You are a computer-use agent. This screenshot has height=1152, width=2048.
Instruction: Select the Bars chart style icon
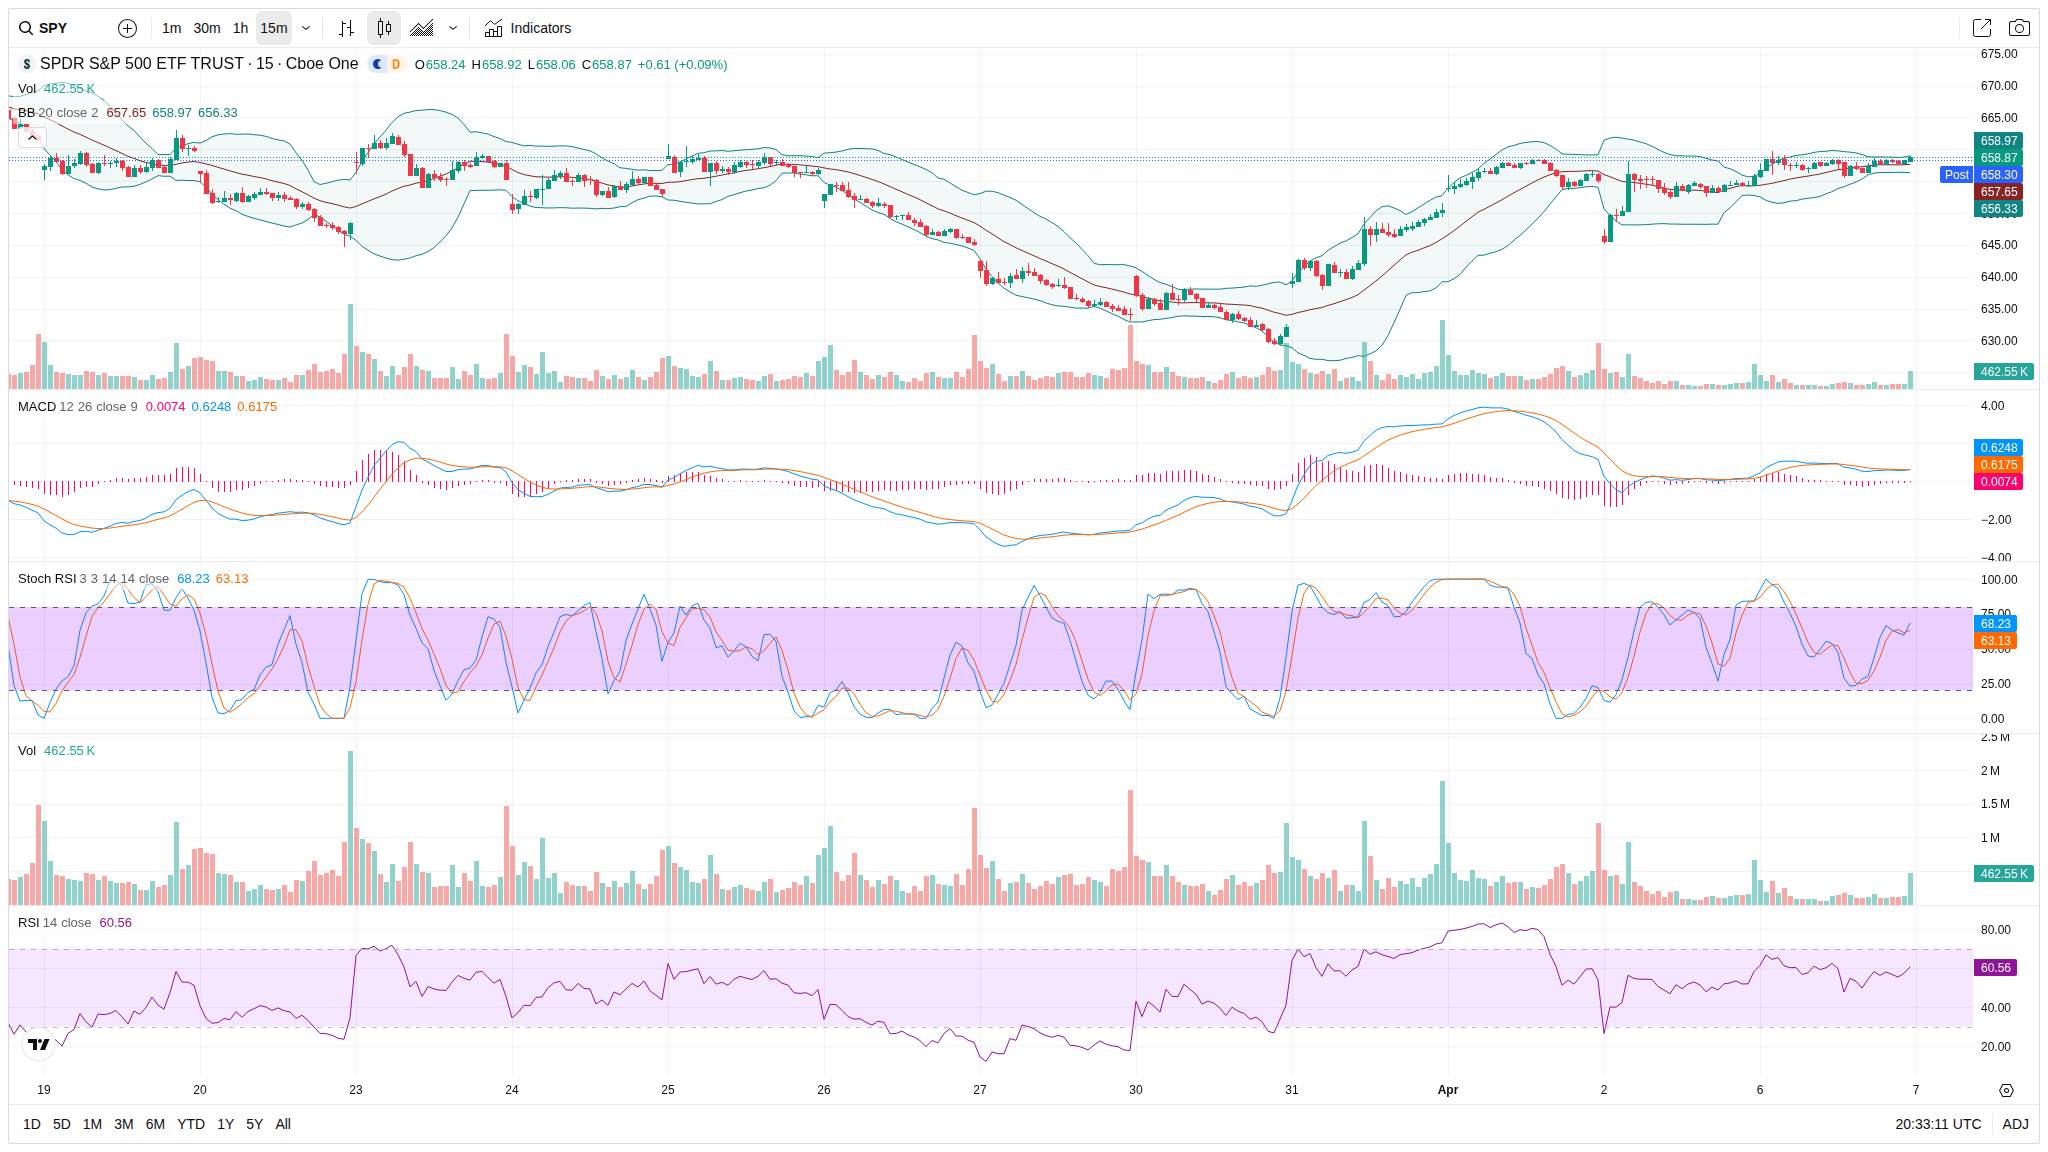click(346, 28)
